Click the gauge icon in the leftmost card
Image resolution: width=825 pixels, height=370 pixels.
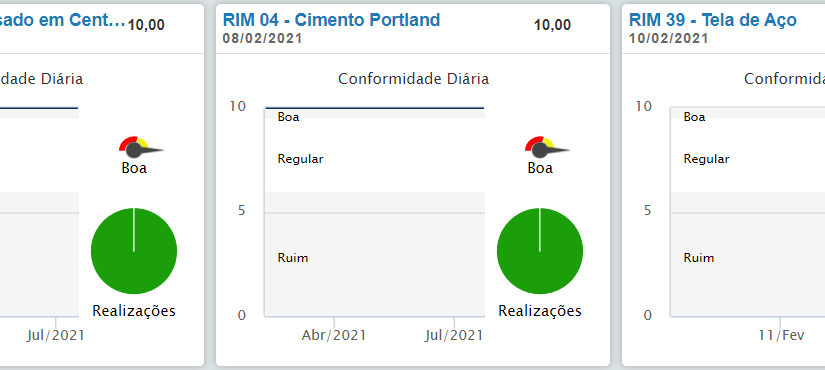click(142, 147)
